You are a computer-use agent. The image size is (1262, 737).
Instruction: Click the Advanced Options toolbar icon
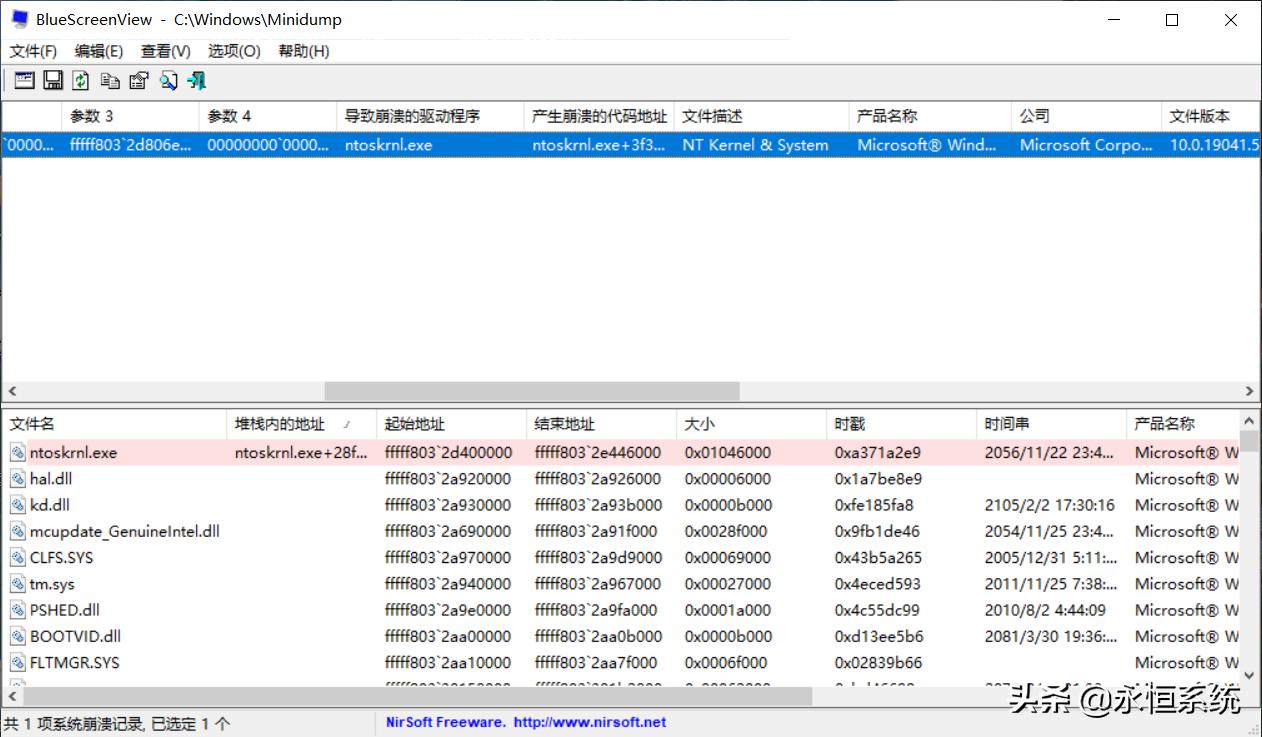pos(24,81)
